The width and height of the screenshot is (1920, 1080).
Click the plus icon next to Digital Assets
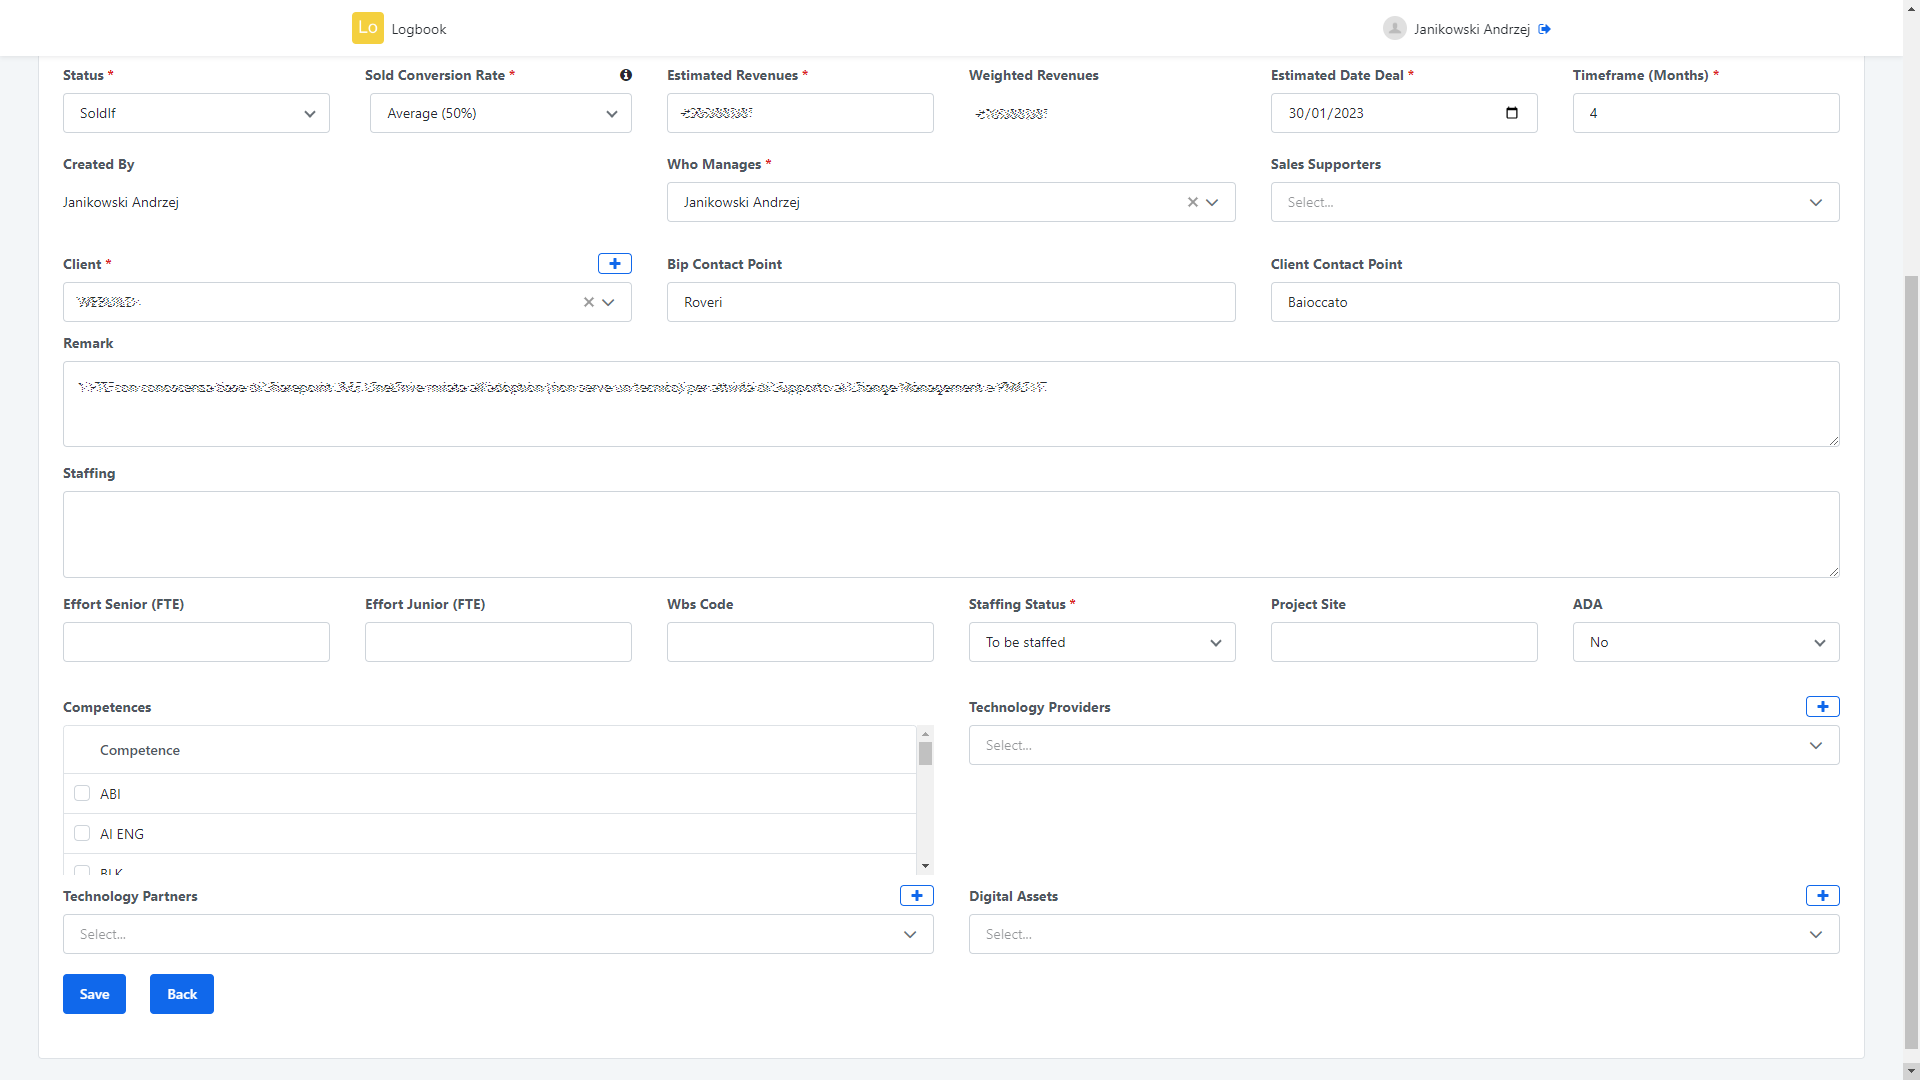pyautogui.click(x=1822, y=895)
